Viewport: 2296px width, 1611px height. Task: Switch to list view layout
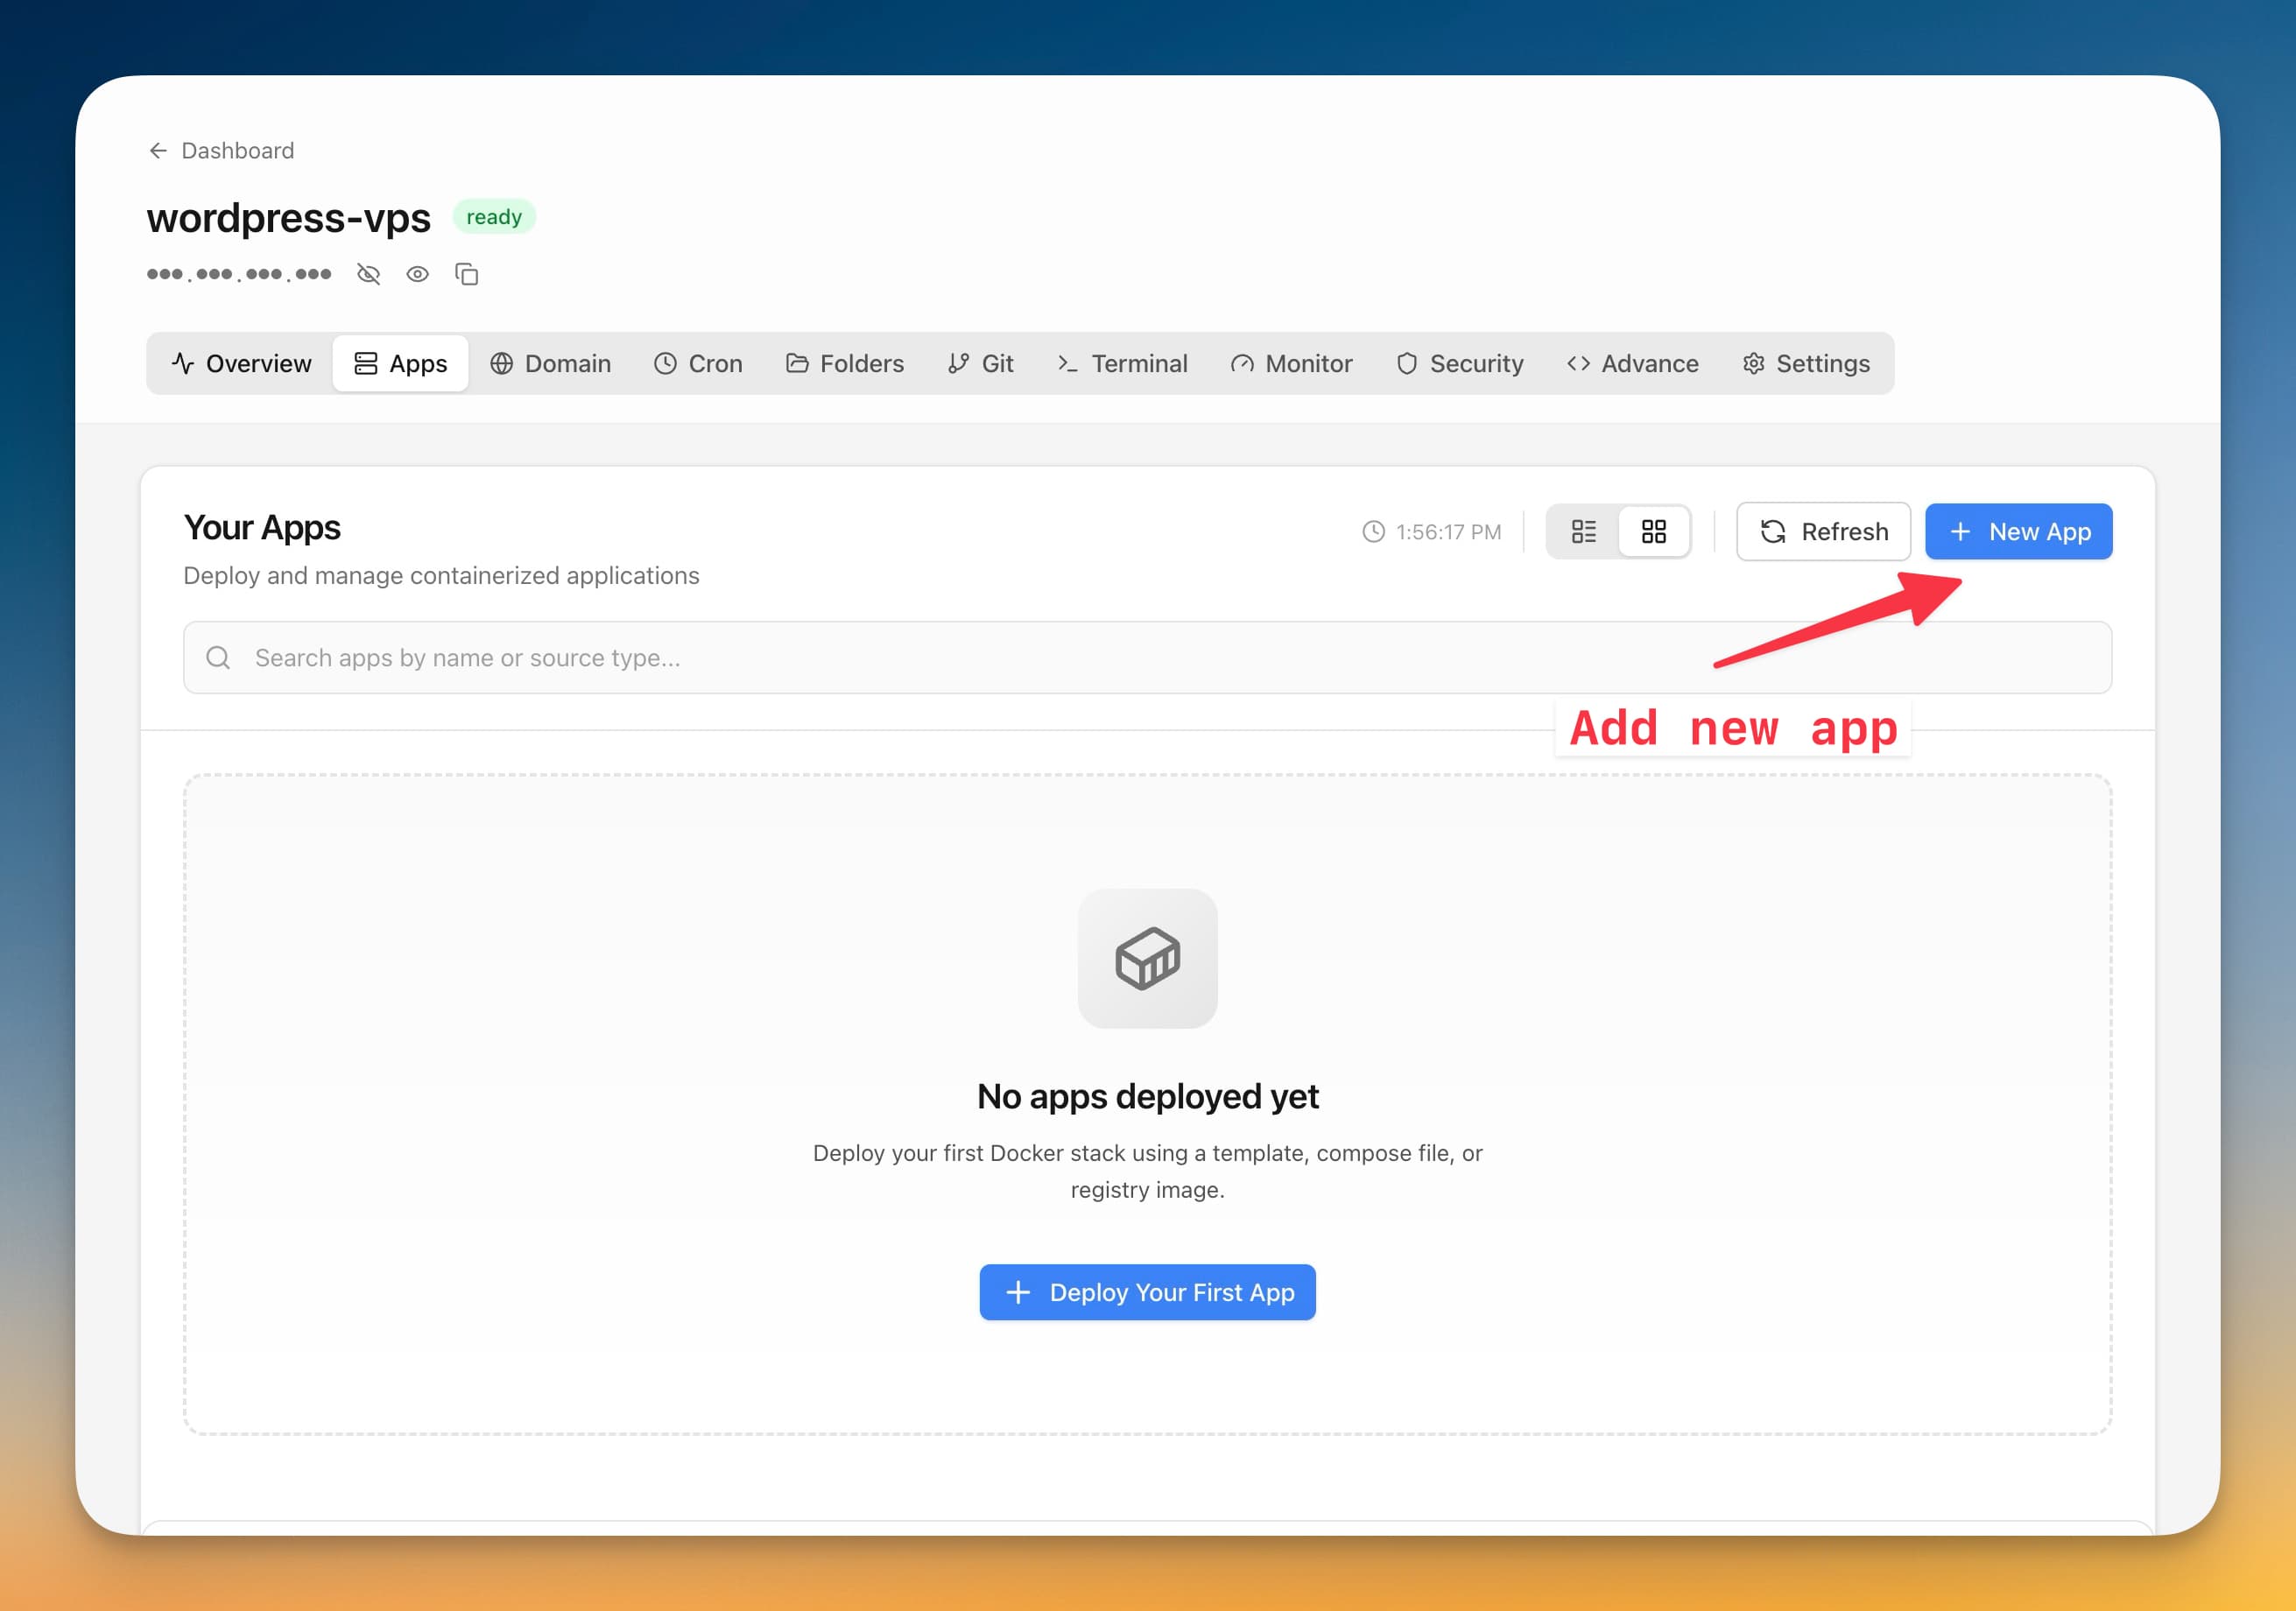(1584, 531)
